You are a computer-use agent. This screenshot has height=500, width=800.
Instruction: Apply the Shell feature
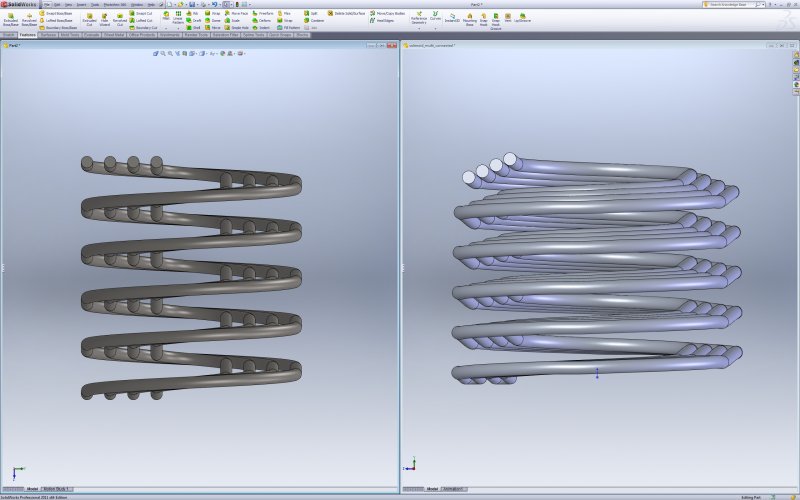coord(193,28)
